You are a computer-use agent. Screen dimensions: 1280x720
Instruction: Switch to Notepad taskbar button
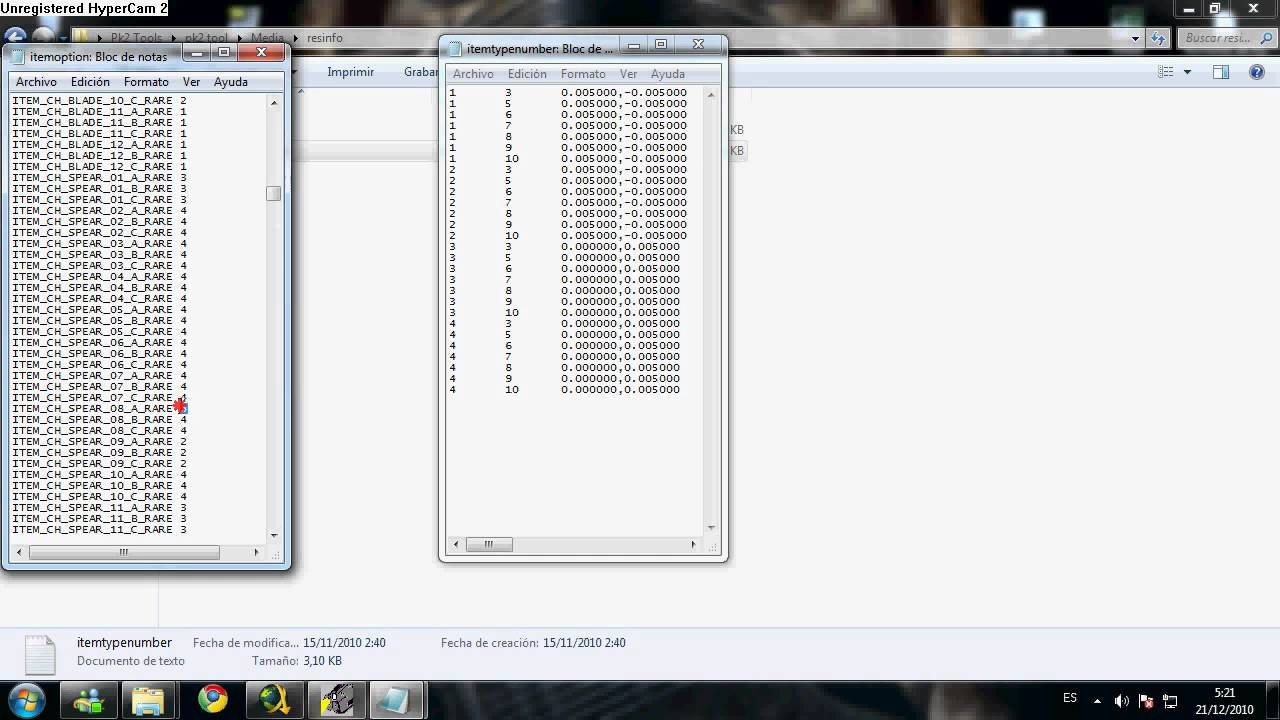click(x=395, y=700)
